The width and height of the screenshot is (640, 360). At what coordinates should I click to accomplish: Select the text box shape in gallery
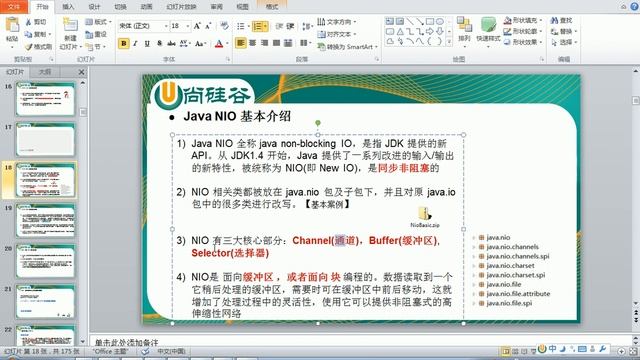(390, 21)
